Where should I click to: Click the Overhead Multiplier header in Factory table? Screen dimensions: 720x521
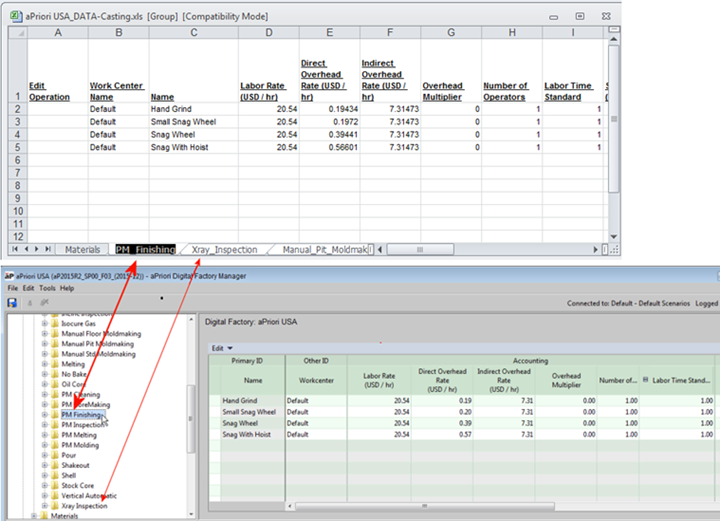click(x=566, y=380)
